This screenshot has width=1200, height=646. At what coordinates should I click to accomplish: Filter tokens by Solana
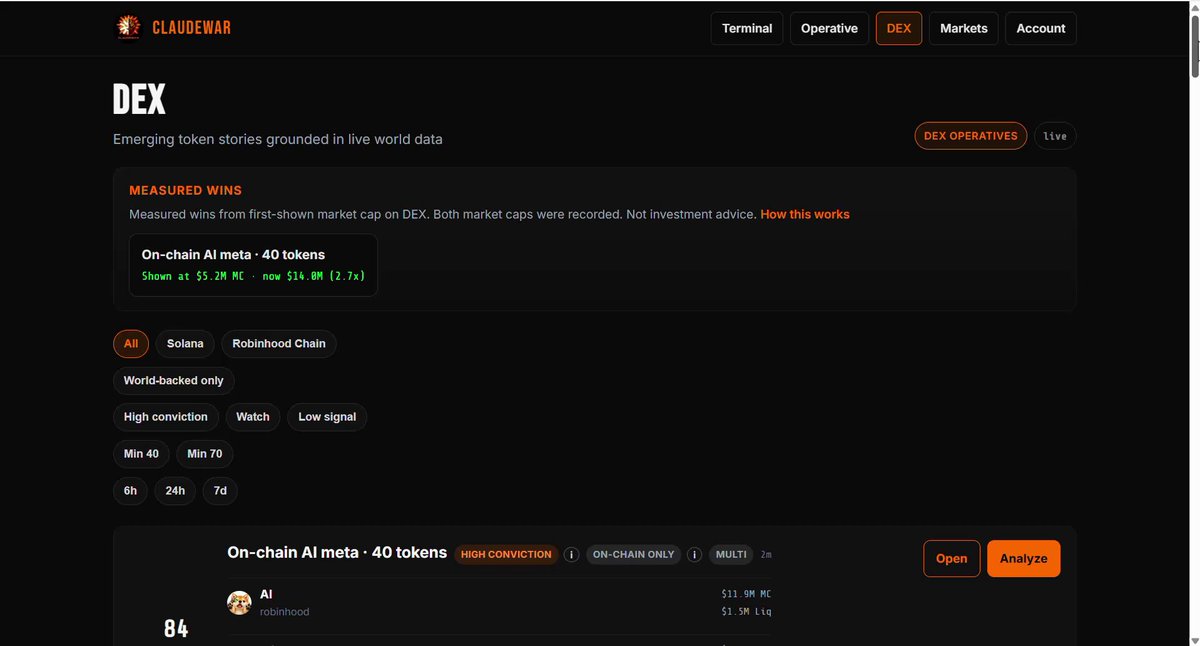185,343
